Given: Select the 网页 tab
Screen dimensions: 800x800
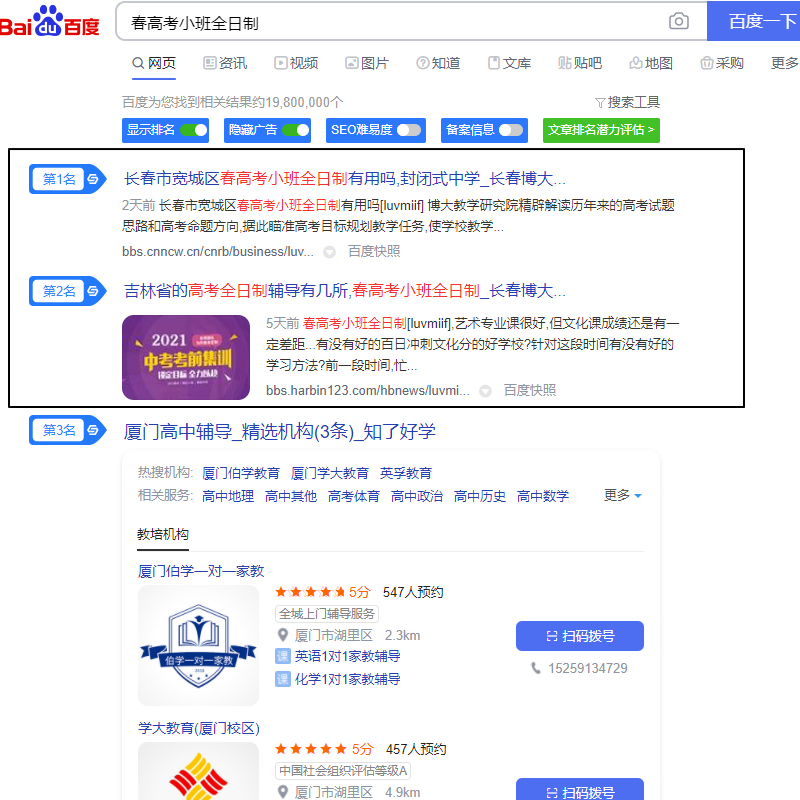Looking at the screenshot, I should click(x=154, y=63).
